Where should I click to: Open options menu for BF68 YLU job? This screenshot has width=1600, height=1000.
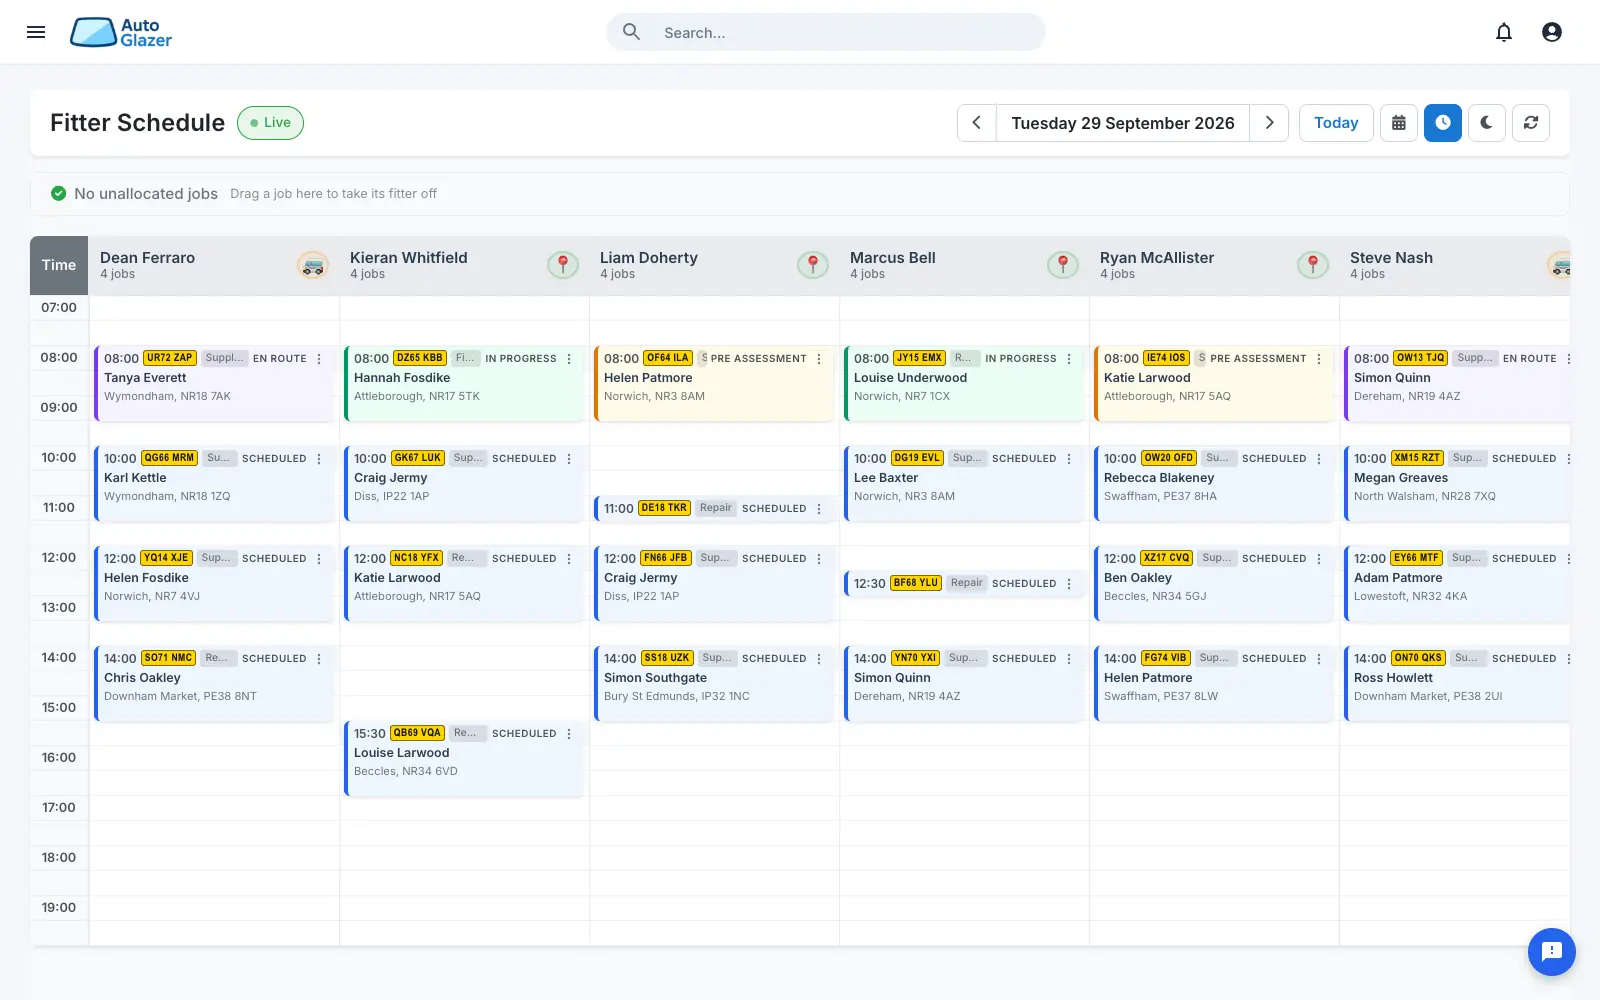pos(1069,584)
